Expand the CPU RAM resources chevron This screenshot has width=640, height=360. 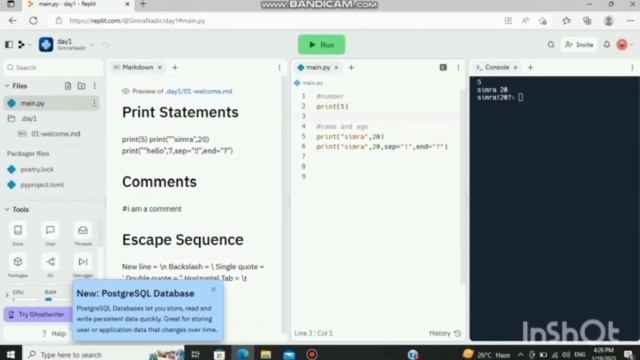tap(7, 295)
